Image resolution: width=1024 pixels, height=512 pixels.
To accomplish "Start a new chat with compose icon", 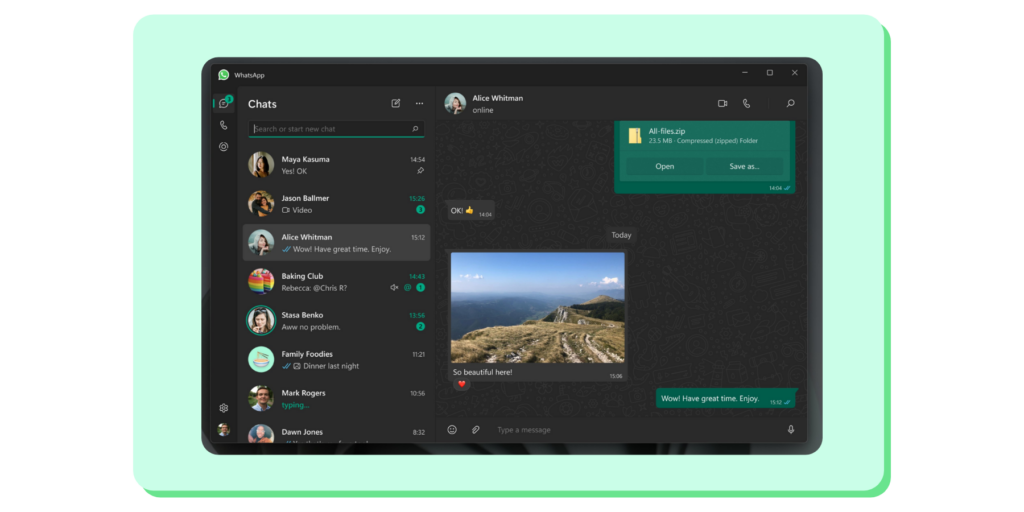I will (396, 104).
